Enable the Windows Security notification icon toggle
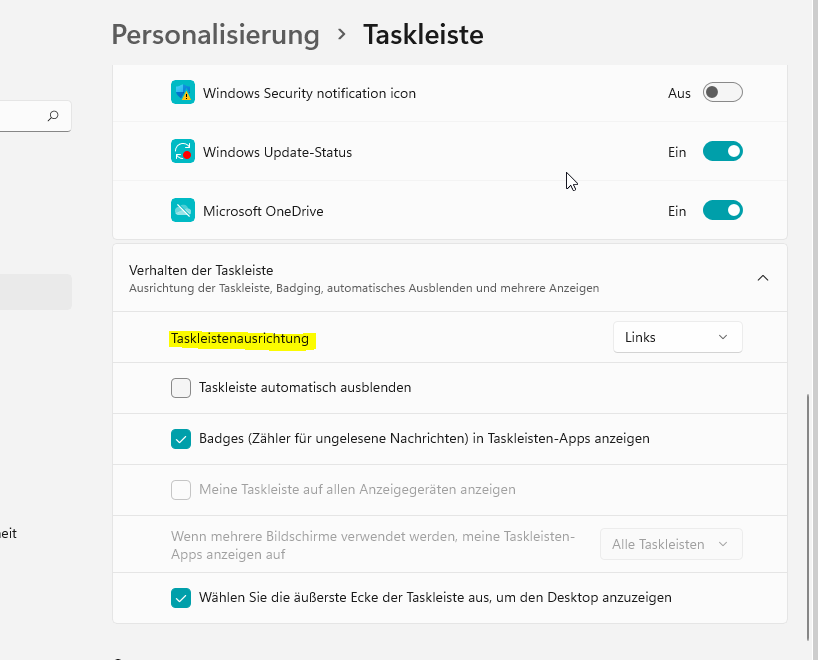The image size is (818, 660). click(722, 92)
